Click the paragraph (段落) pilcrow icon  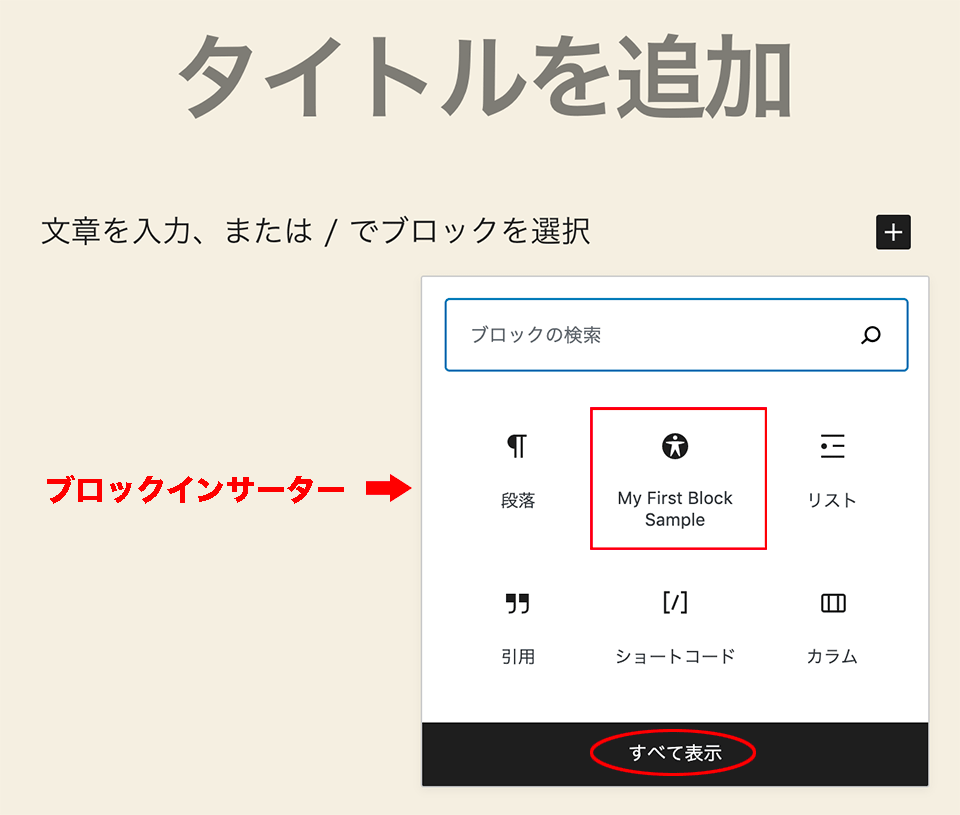pos(517,447)
